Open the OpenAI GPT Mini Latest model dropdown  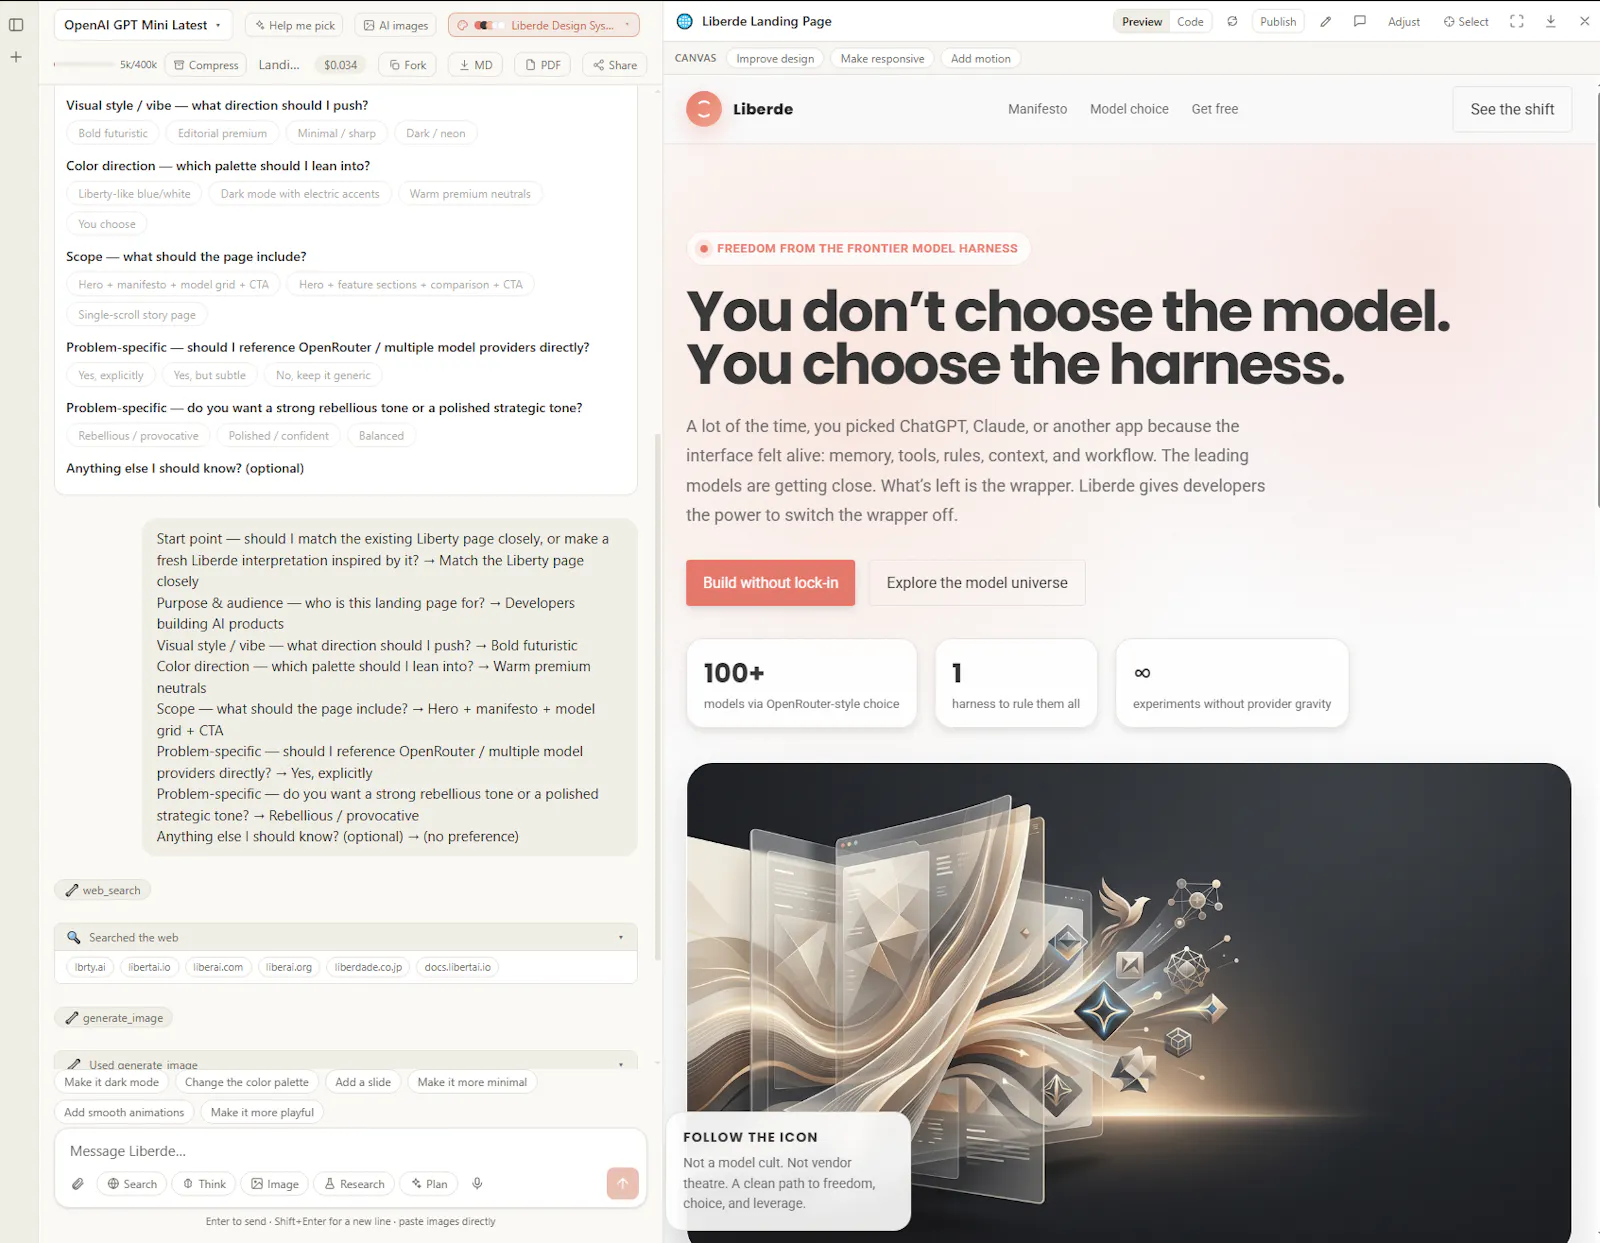point(143,25)
